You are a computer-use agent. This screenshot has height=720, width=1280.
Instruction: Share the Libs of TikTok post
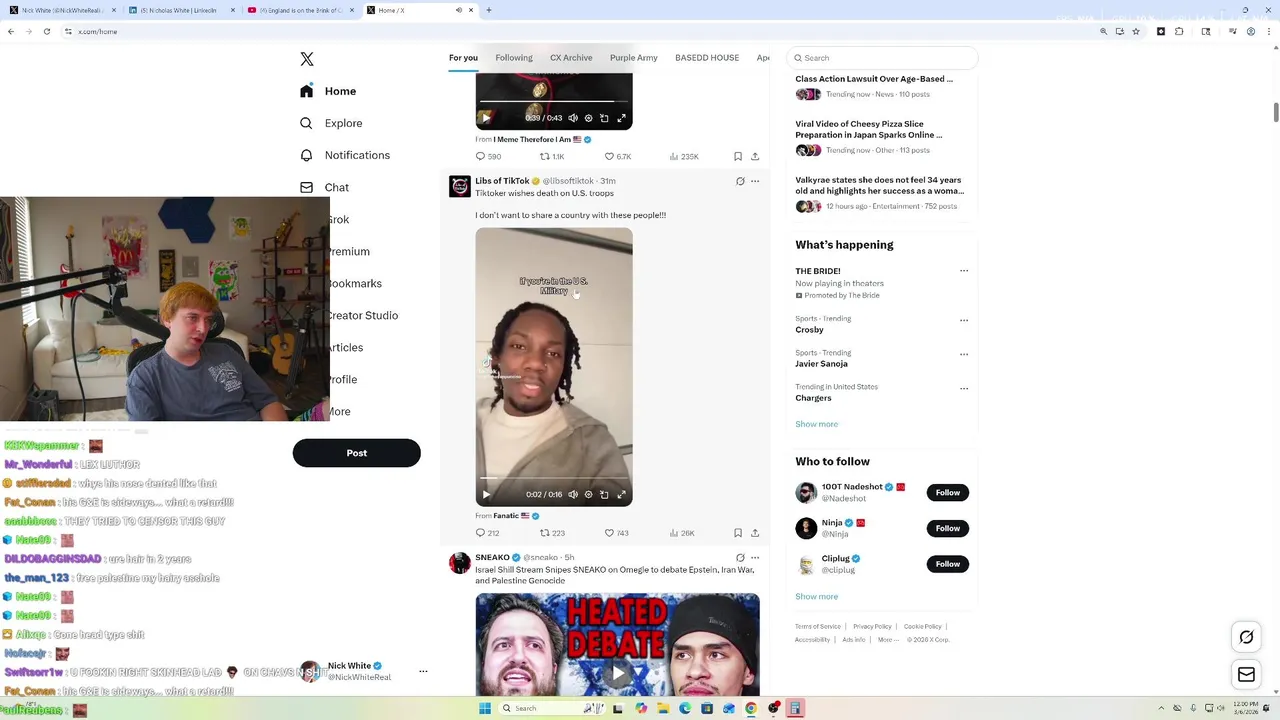click(x=755, y=533)
